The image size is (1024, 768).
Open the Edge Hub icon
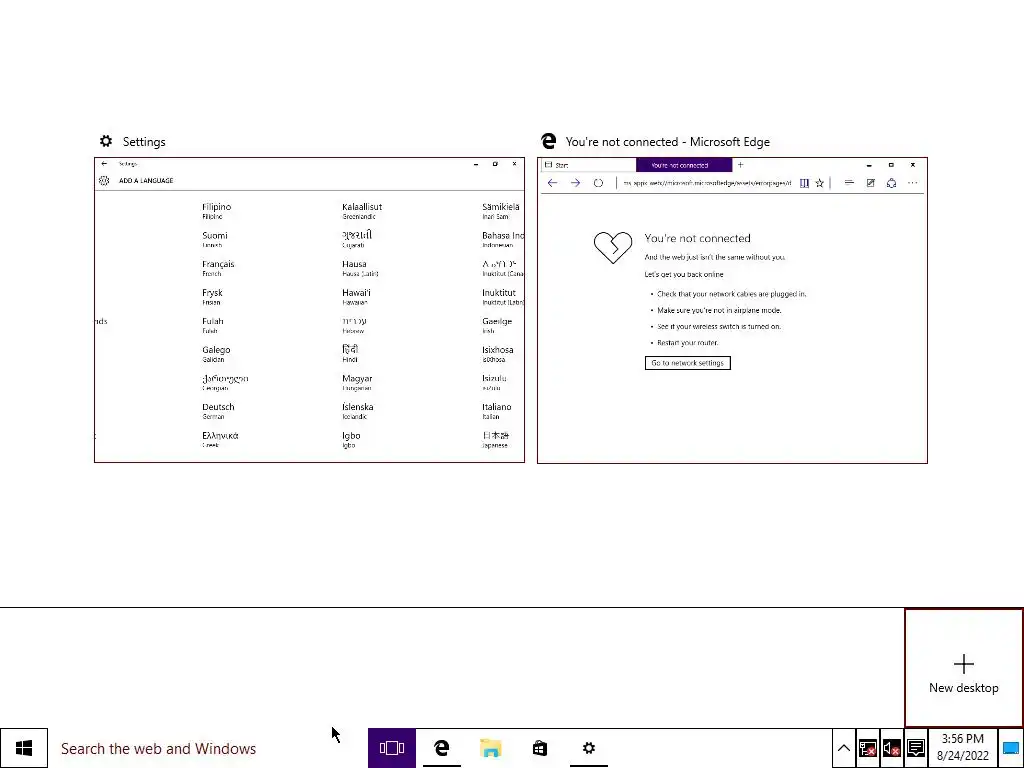click(849, 184)
